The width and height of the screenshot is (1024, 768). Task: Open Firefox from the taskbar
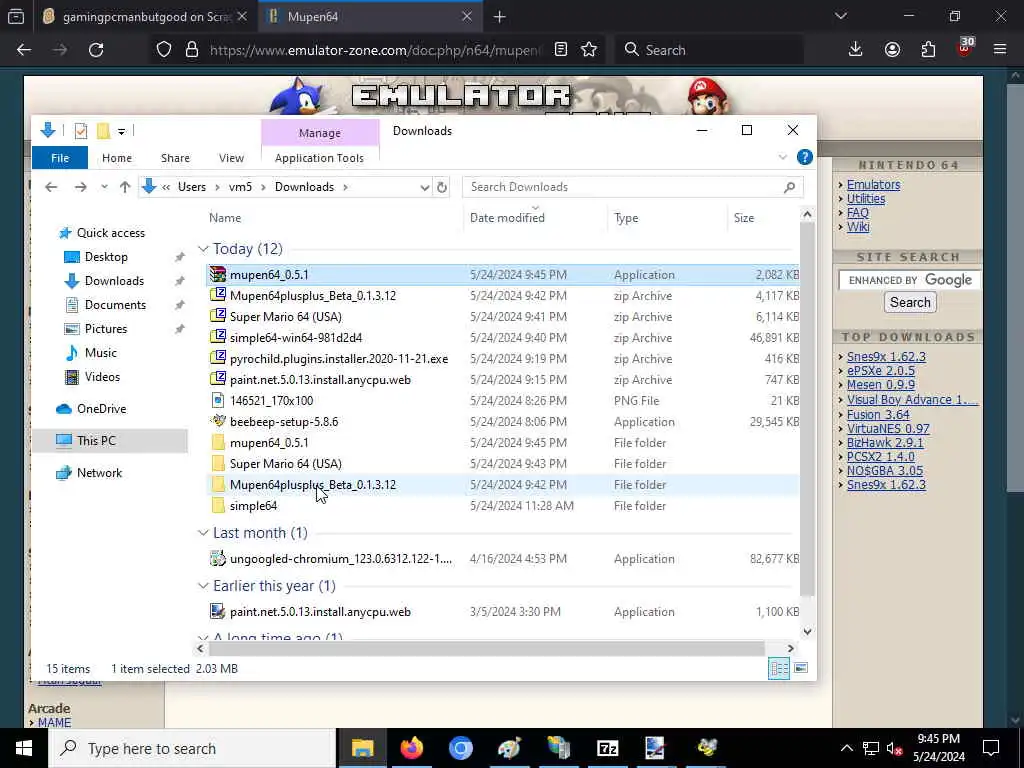pyautogui.click(x=411, y=748)
